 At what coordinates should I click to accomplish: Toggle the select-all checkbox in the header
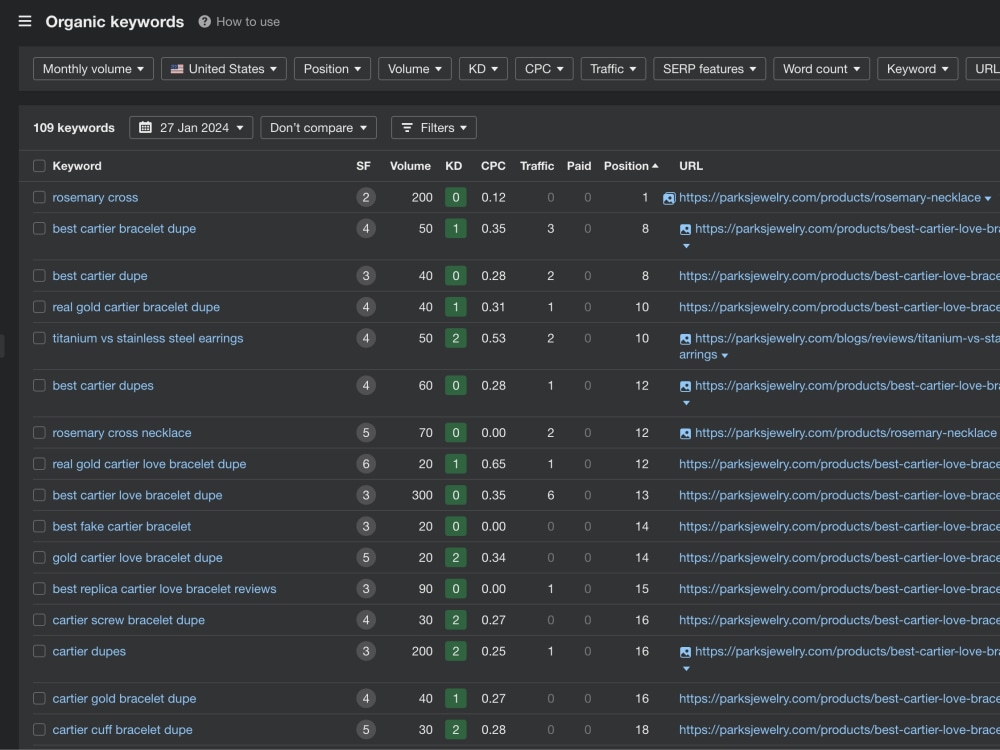[x=40, y=166]
